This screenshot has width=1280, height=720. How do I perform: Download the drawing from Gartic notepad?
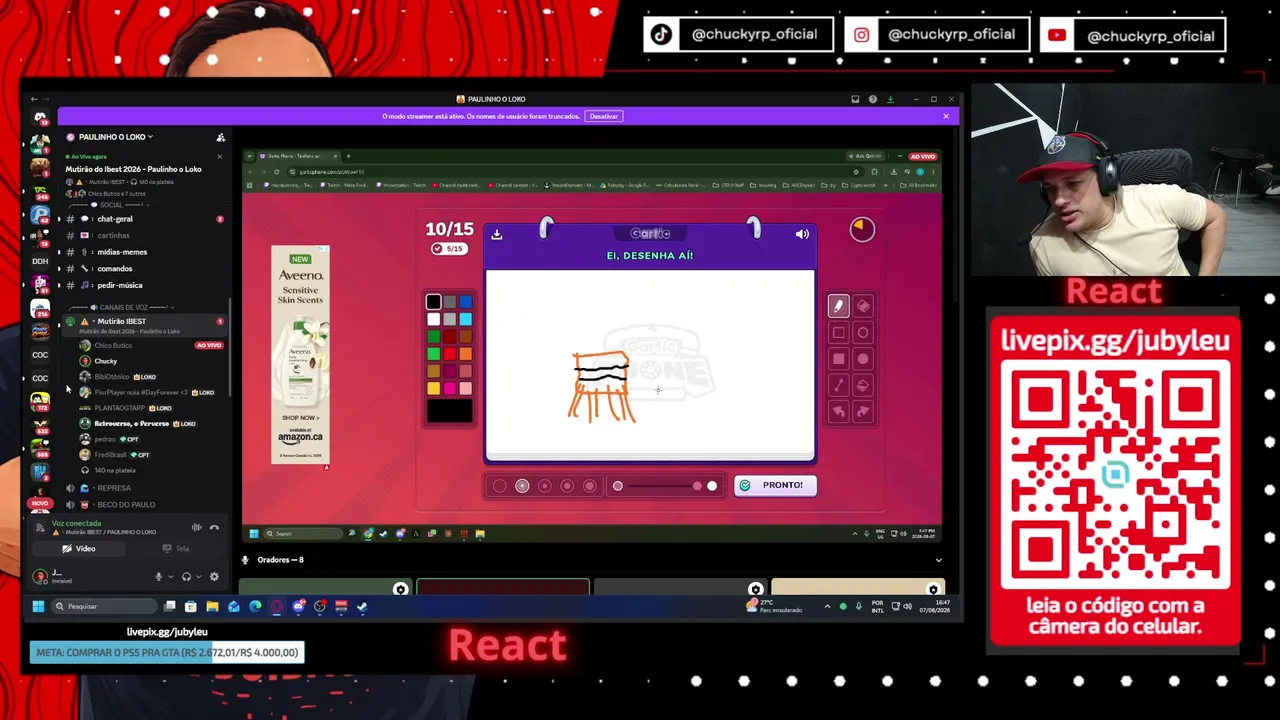pyautogui.click(x=497, y=235)
